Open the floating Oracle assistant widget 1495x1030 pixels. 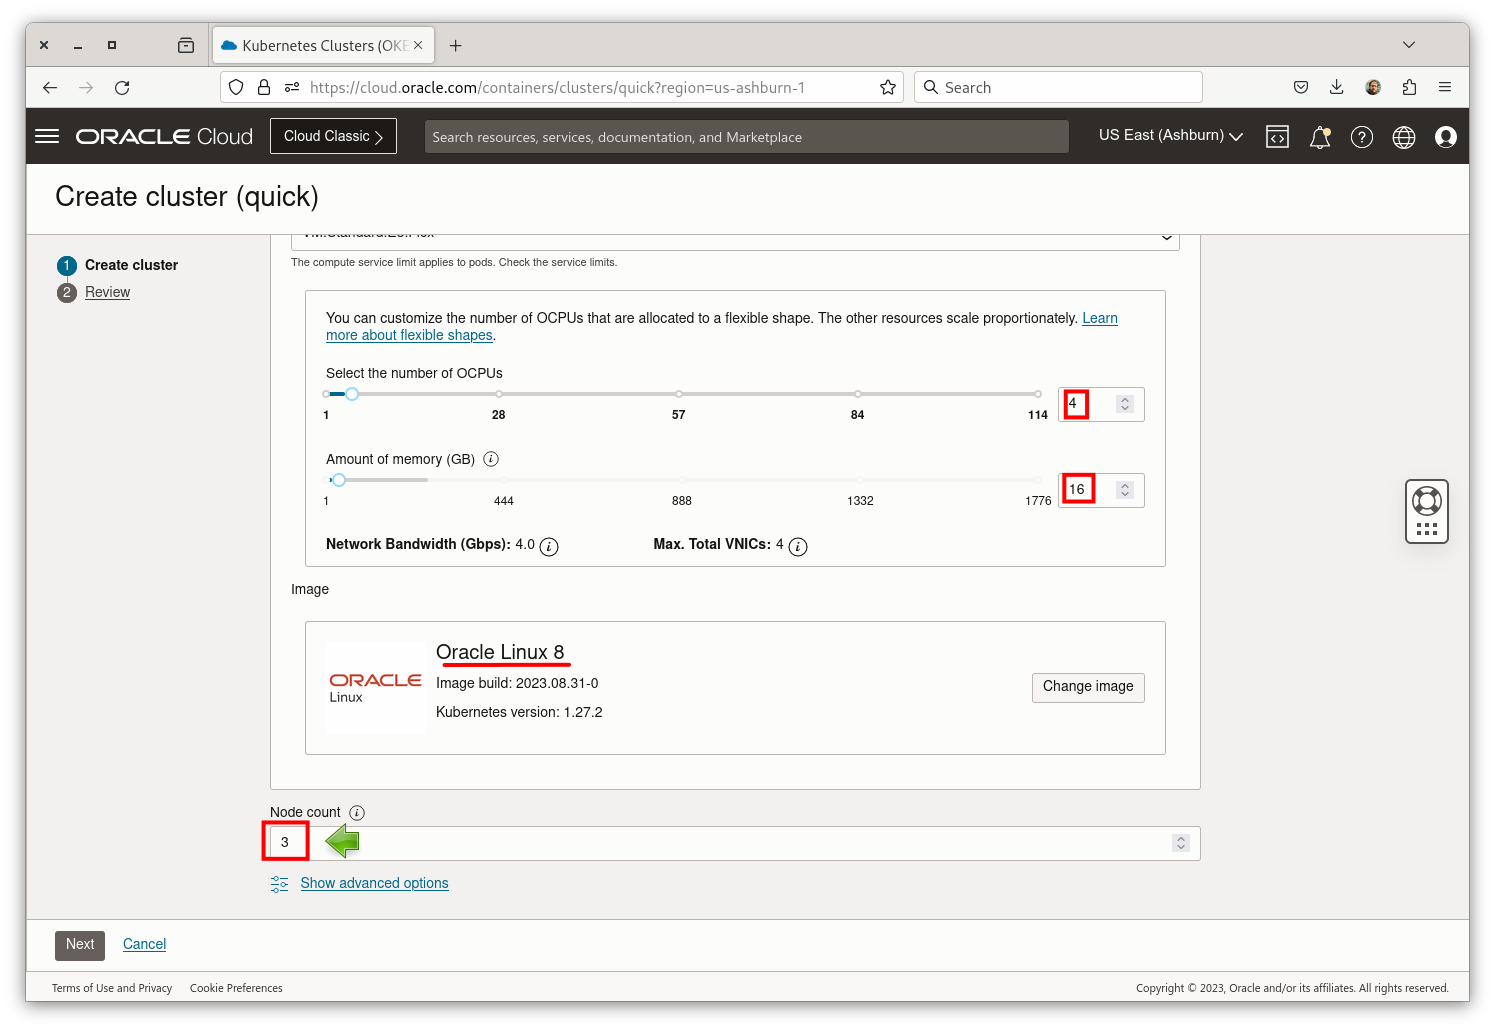pyautogui.click(x=1426, y=511)
